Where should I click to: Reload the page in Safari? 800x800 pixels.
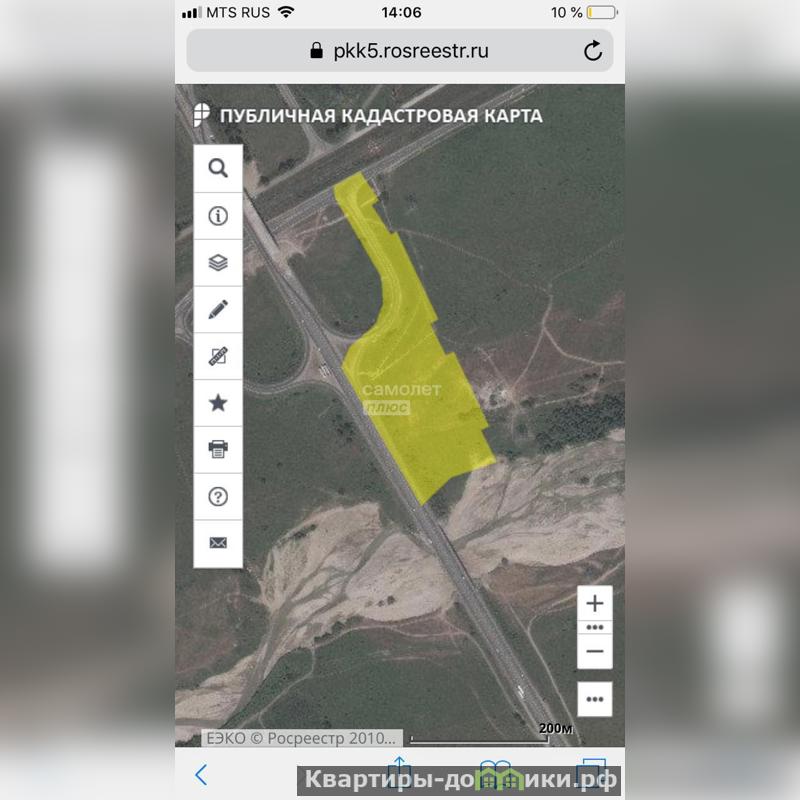pyautogui.click(x=593, y=51)
